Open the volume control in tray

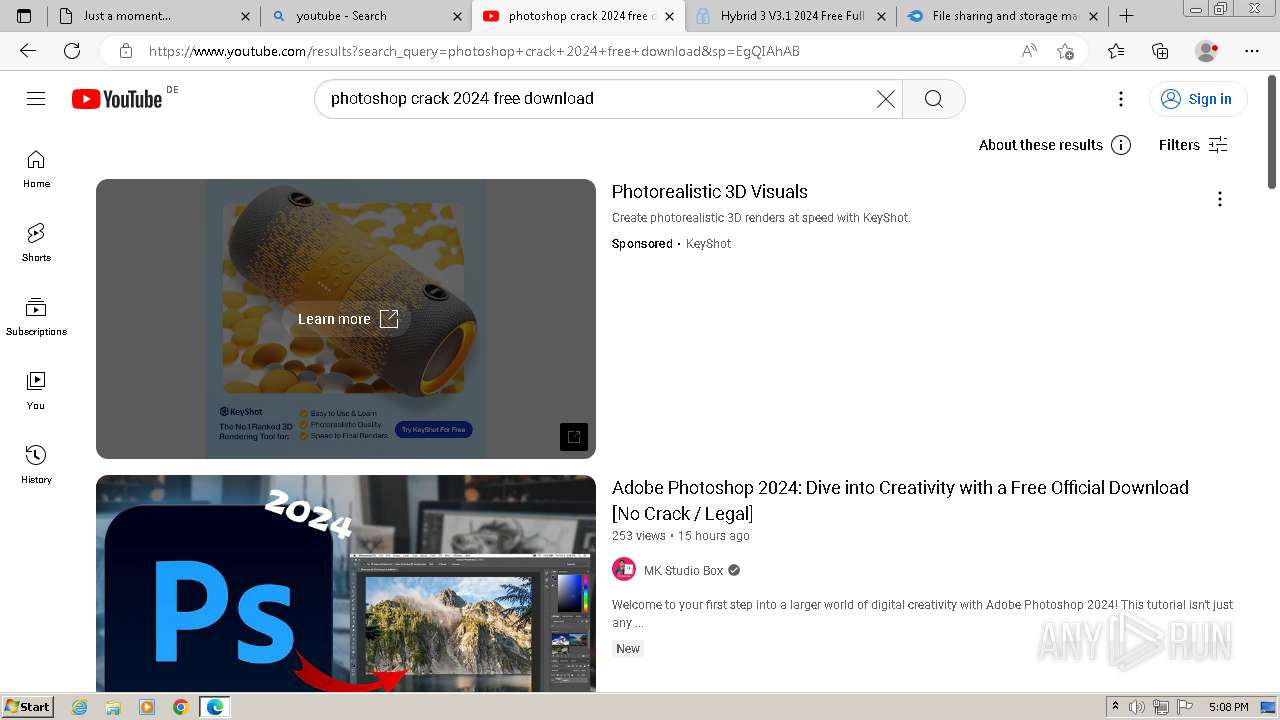tap(1137, 707)
